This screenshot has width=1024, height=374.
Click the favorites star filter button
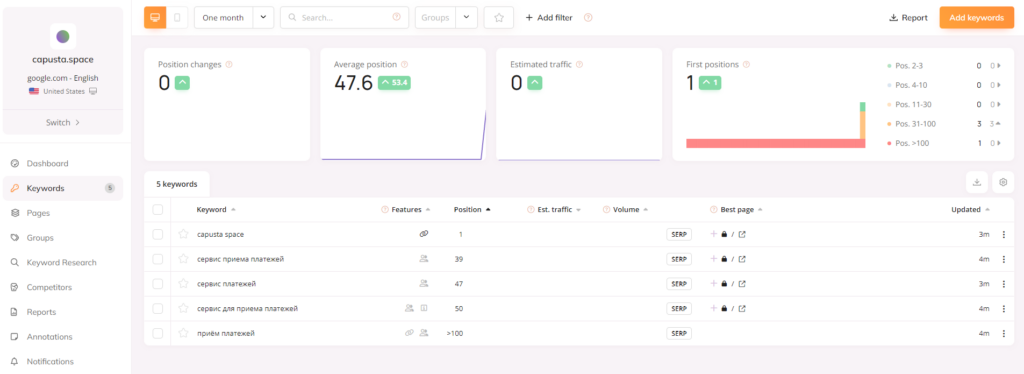coord(499,18)
